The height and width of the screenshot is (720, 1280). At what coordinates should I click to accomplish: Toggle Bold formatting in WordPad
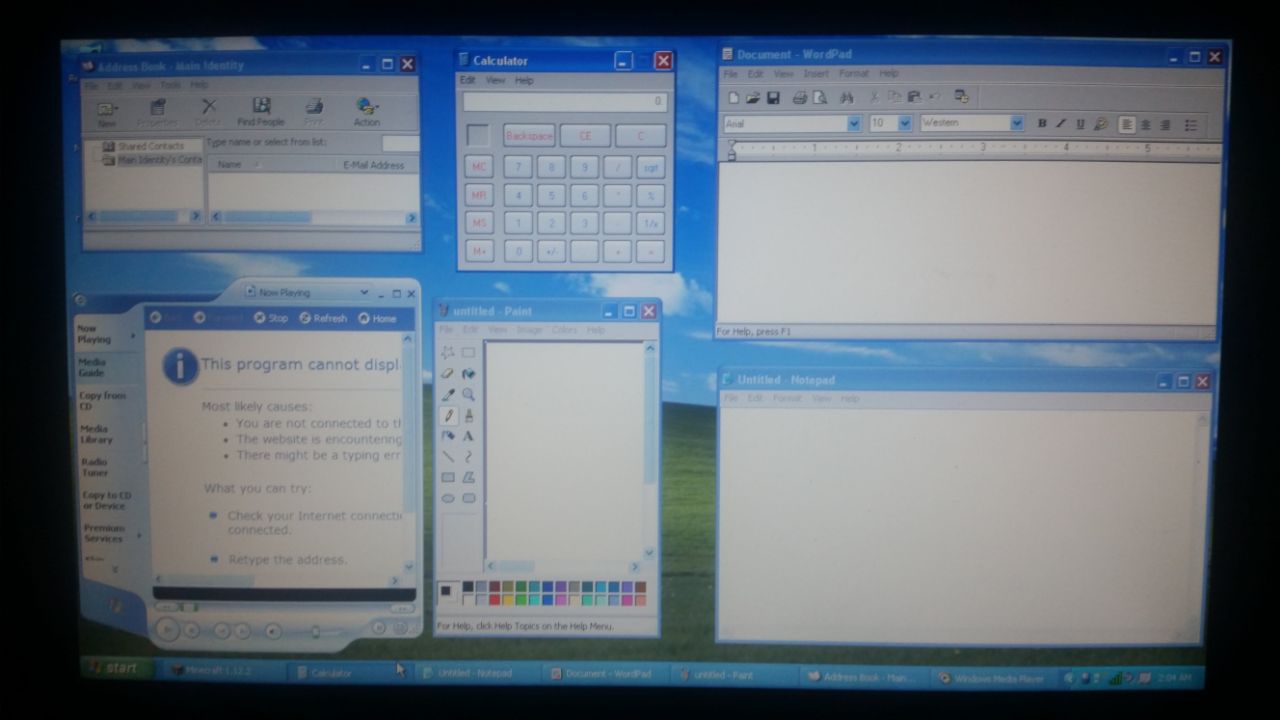click(1042, 124)
